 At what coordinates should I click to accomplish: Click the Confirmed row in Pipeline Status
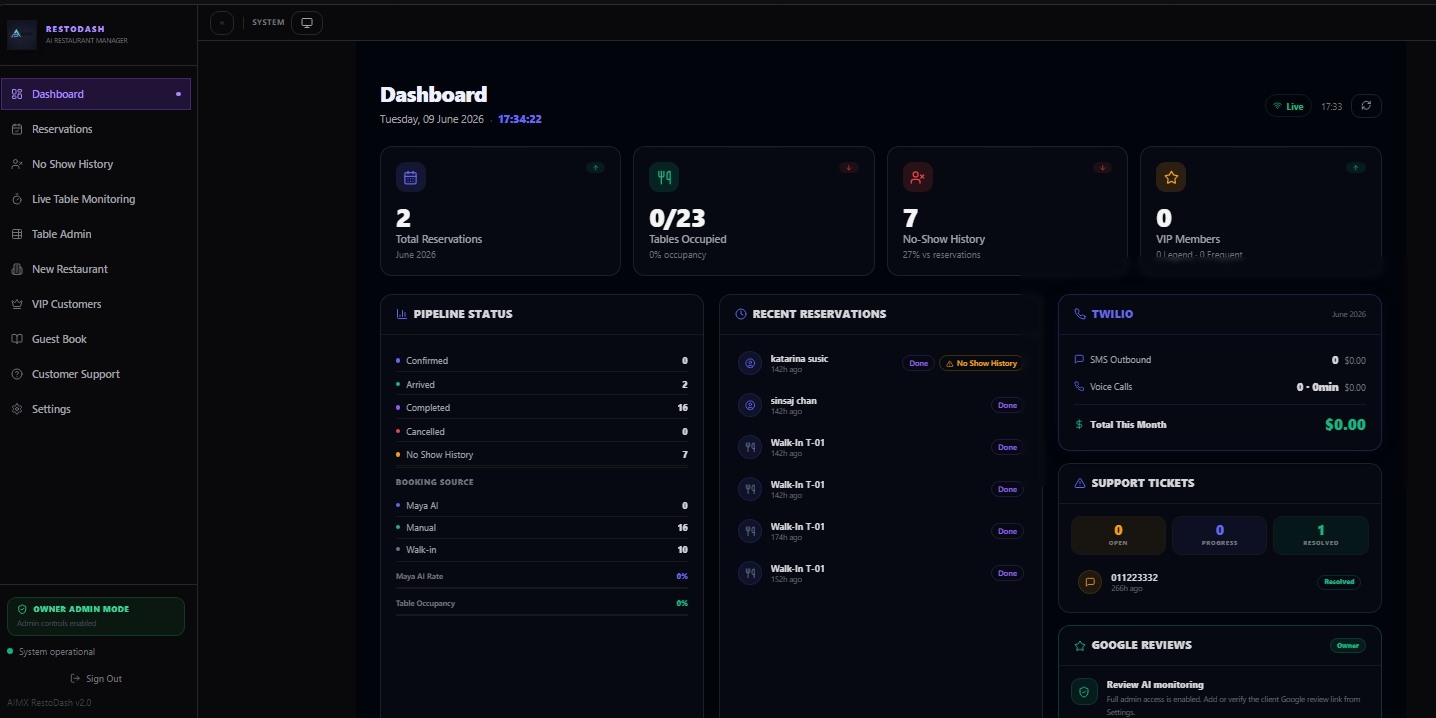(x=542, y=361)
